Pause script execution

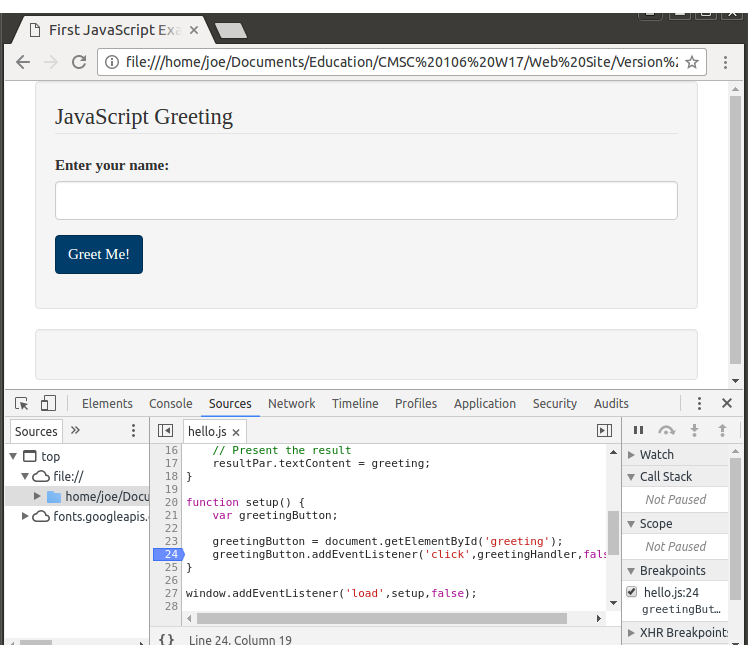pyautogui.click(x=638, y=430)
